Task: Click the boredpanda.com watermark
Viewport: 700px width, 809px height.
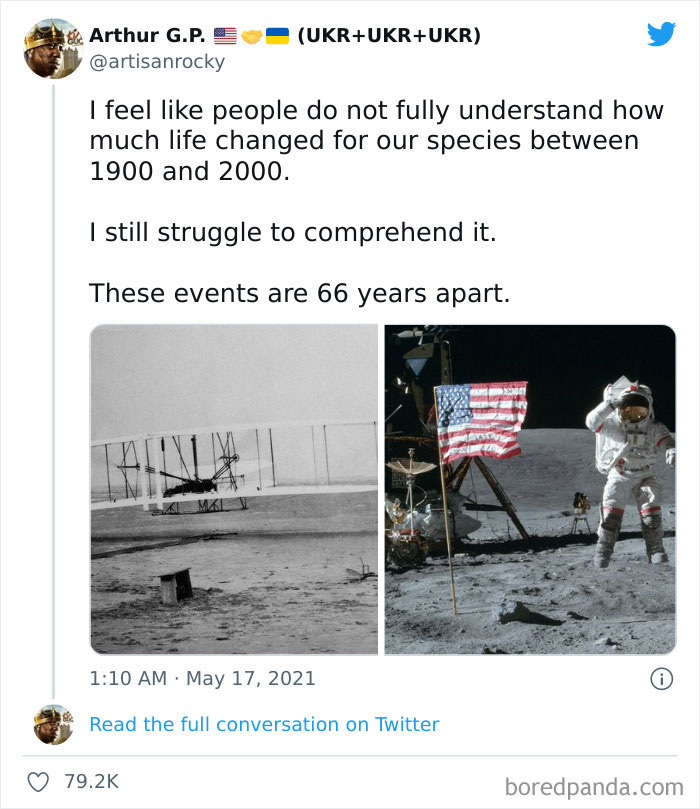Action: [x=593, y=784]
